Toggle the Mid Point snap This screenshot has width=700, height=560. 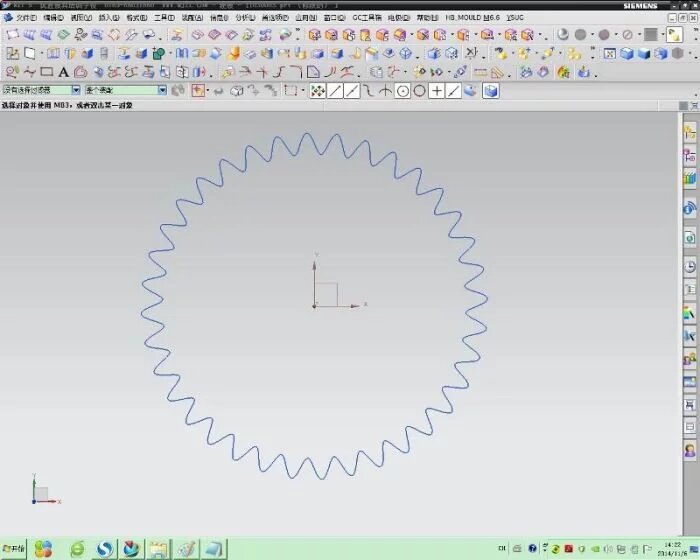[x=352, y=91]
